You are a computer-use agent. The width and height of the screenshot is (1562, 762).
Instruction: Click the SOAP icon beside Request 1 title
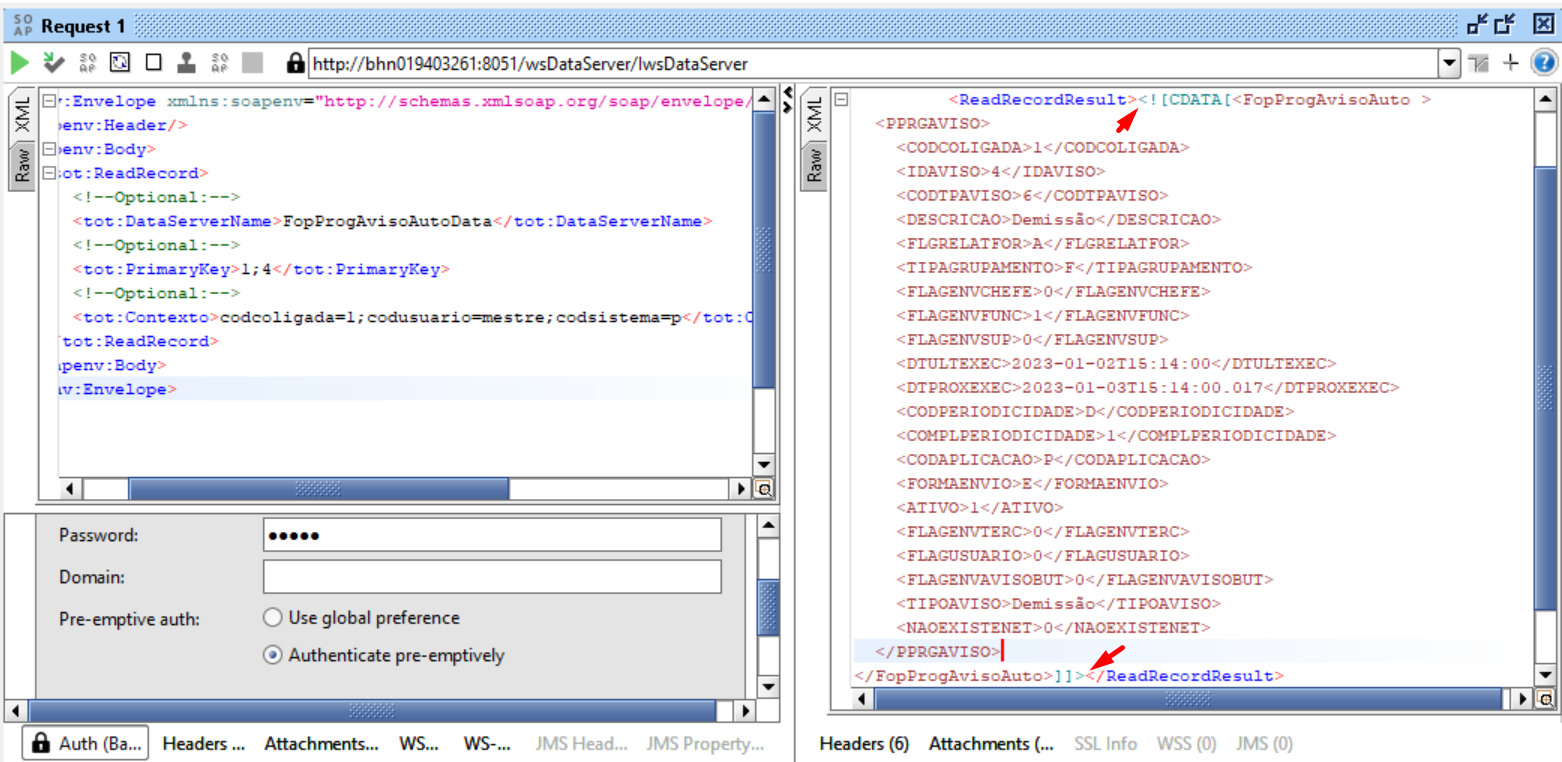pos(22,25)
